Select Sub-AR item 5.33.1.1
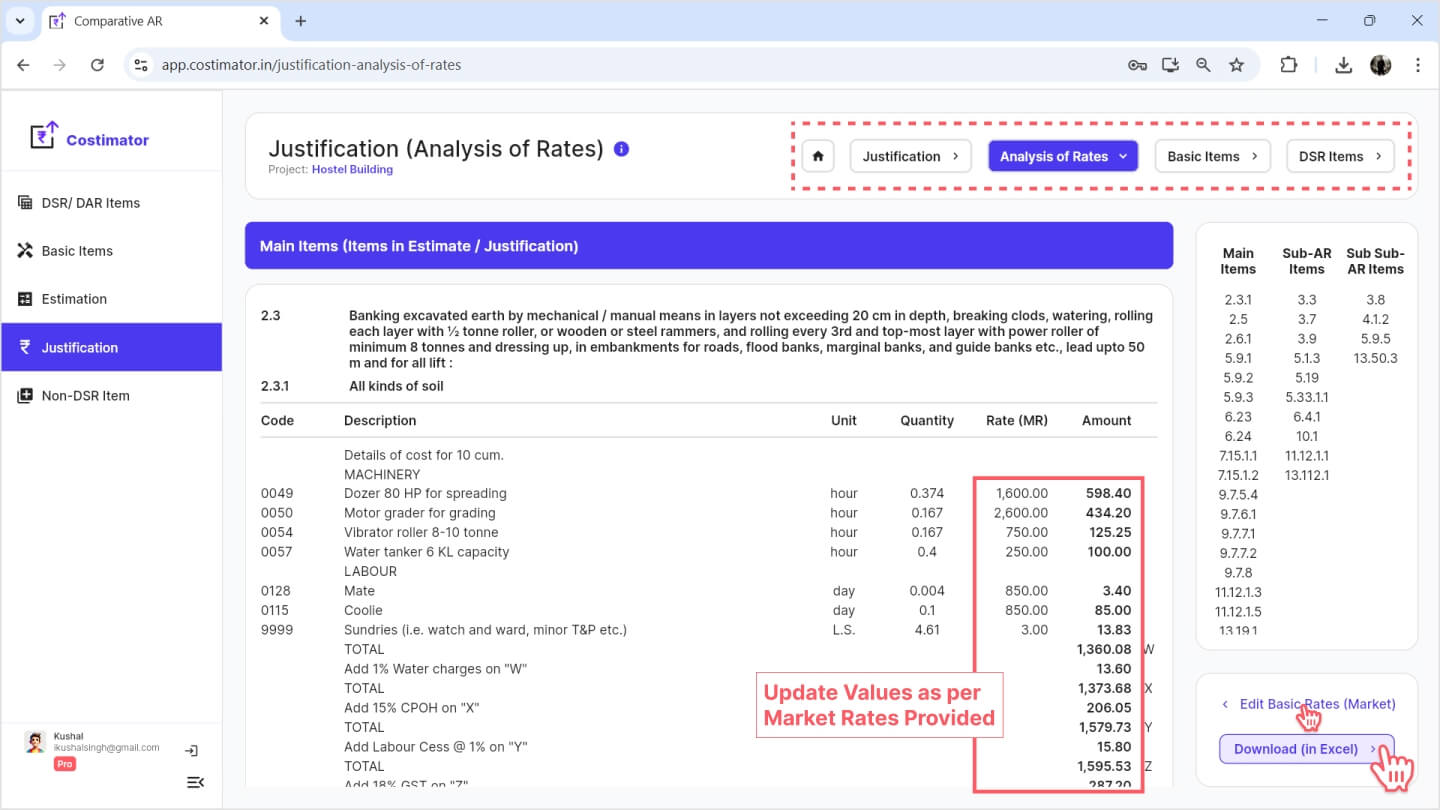 (x=1306, y=397)
